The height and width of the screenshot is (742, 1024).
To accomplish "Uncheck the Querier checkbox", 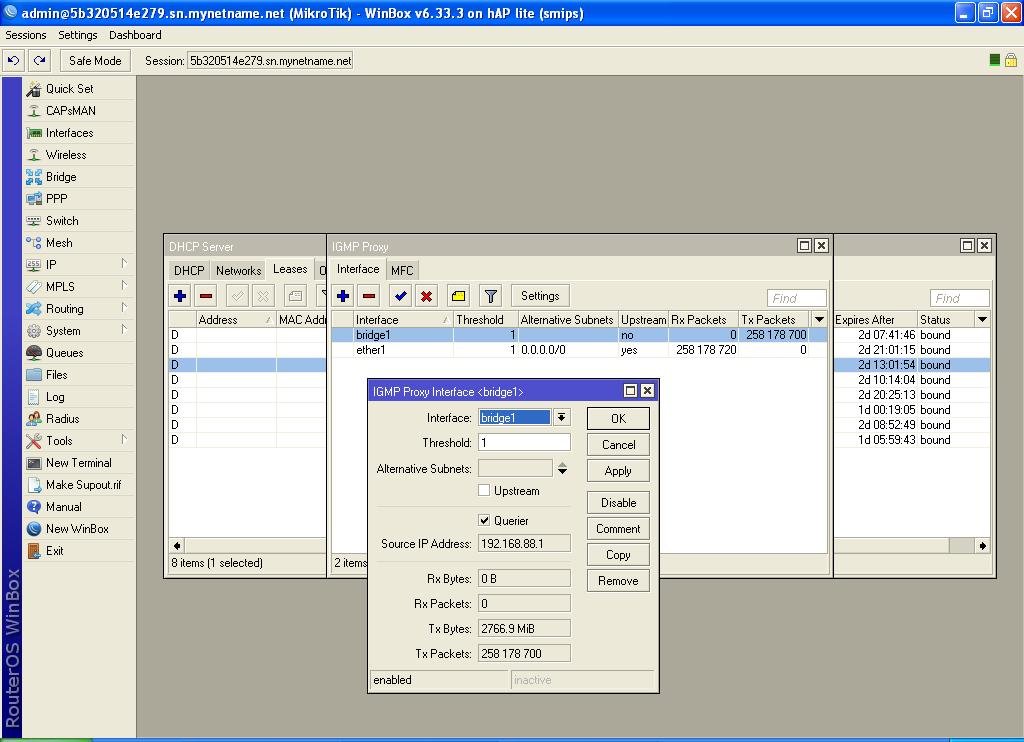I will click(x=484, y=520).
